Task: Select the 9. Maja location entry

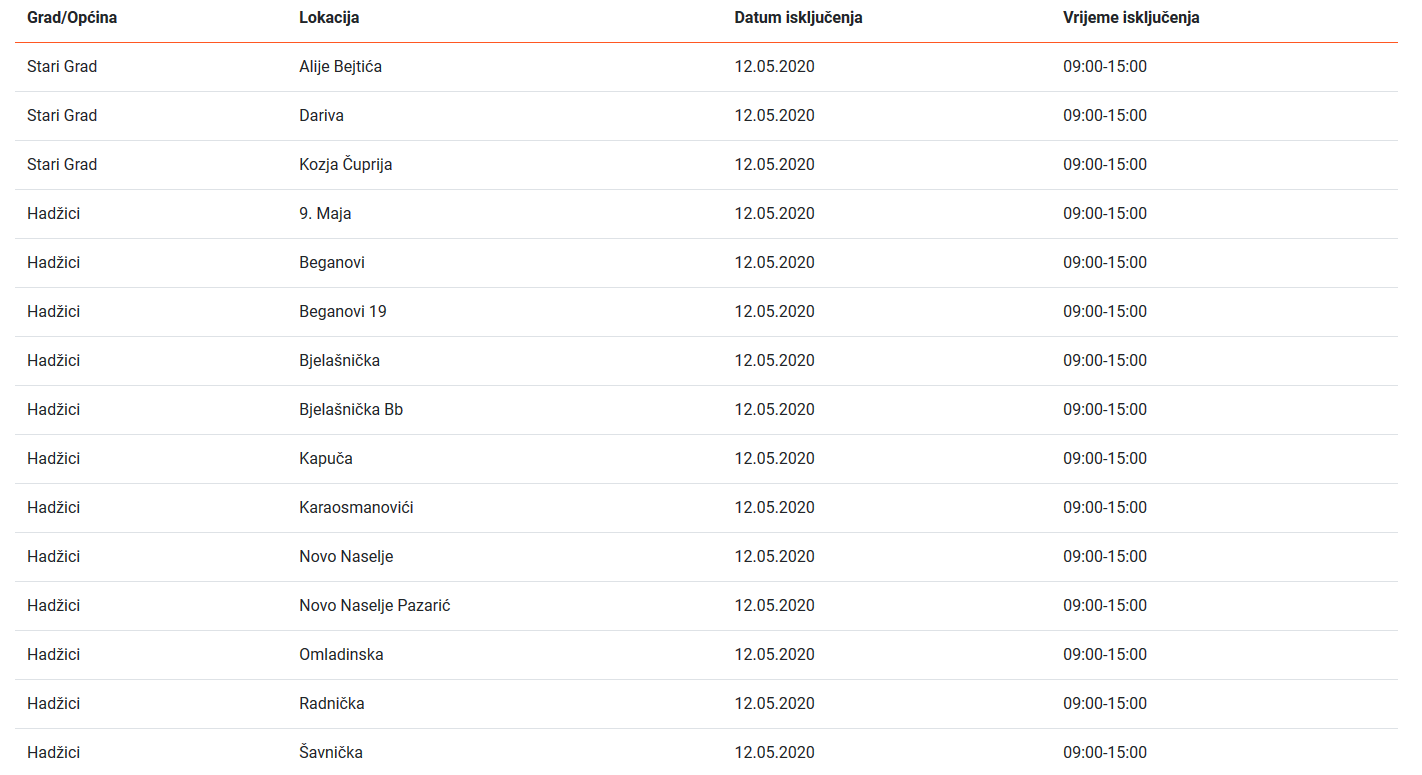Action: point(325,214)
